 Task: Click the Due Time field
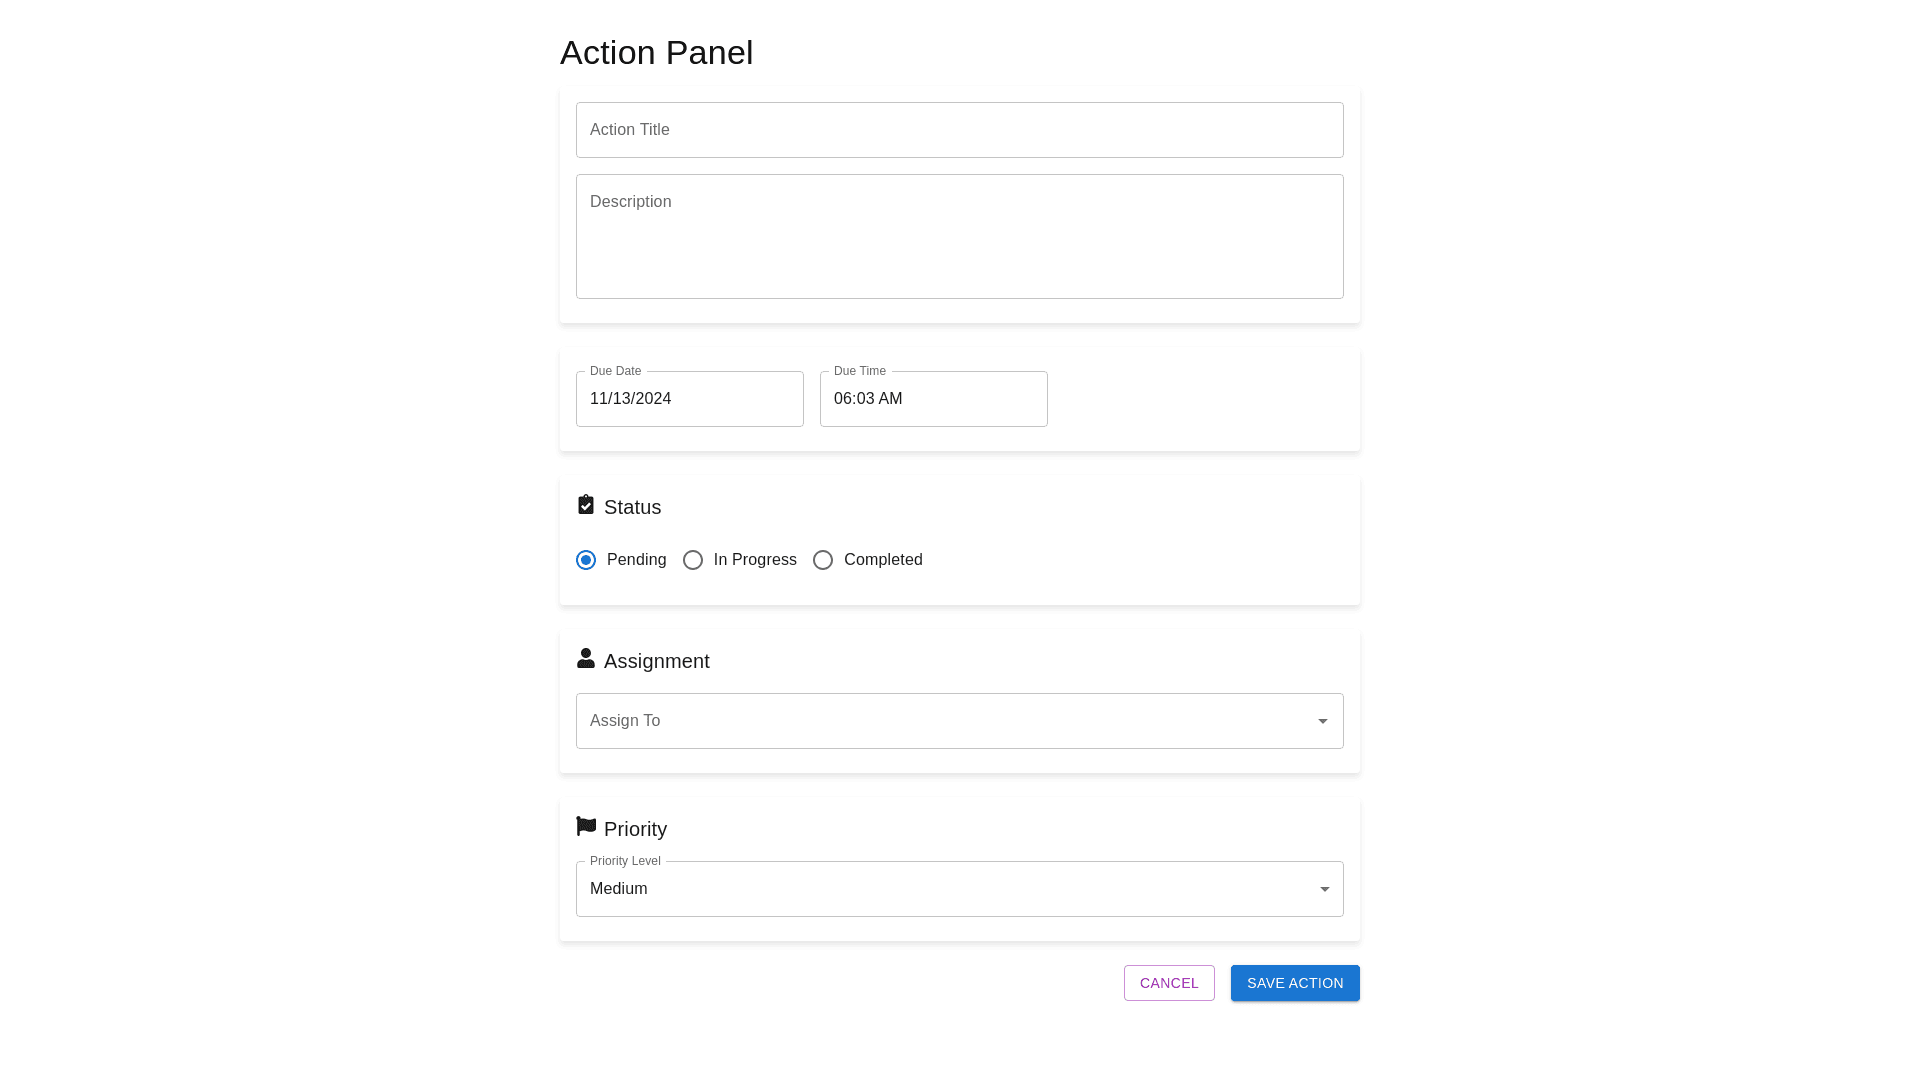[933, 399]
